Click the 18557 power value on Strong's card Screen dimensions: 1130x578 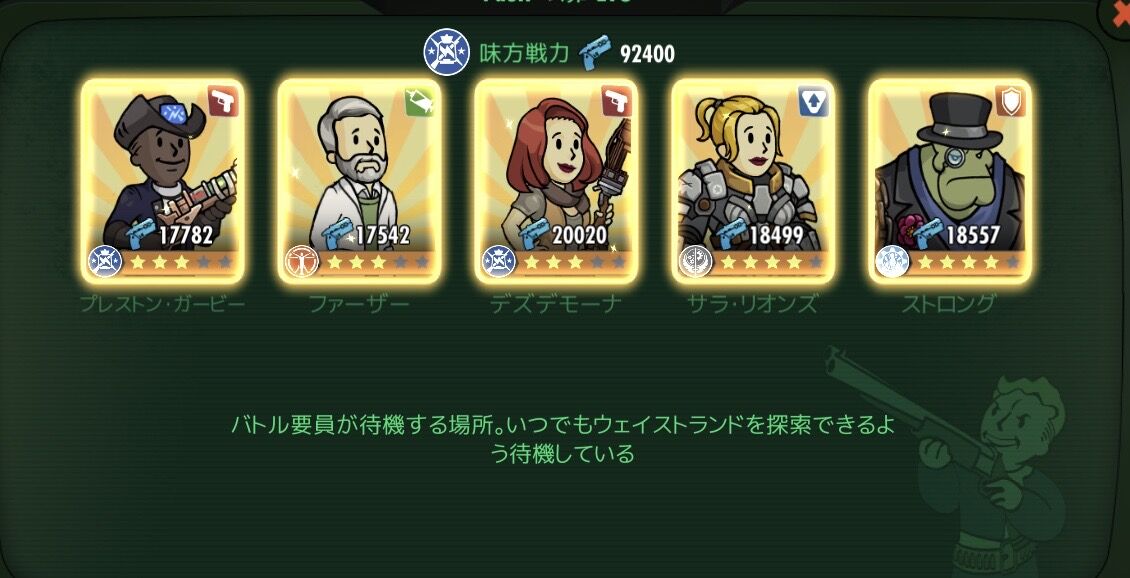(x=972, y=235)
